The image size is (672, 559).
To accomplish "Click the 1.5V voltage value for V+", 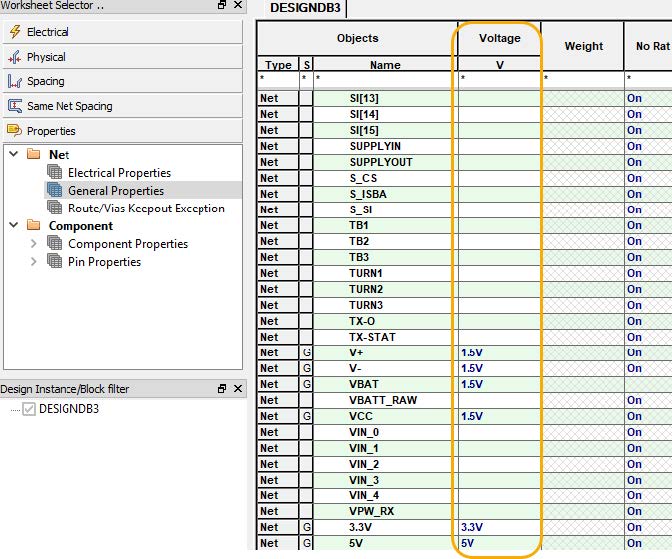I will point(472,352).
